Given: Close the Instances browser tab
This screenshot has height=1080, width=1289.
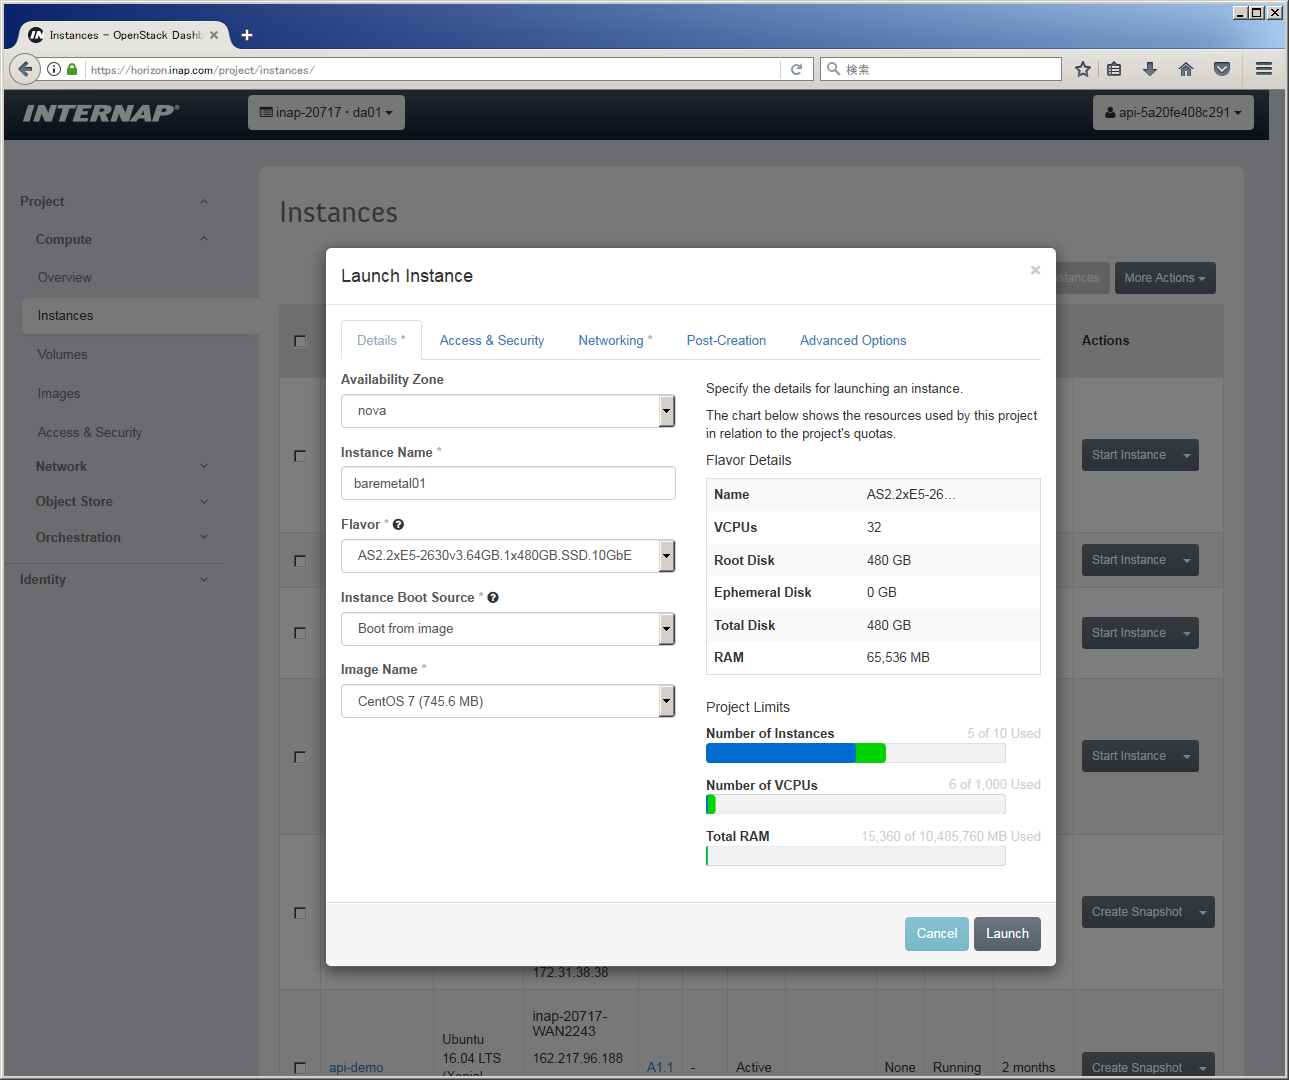Looking at the screenshot, I should coord(214,35).
